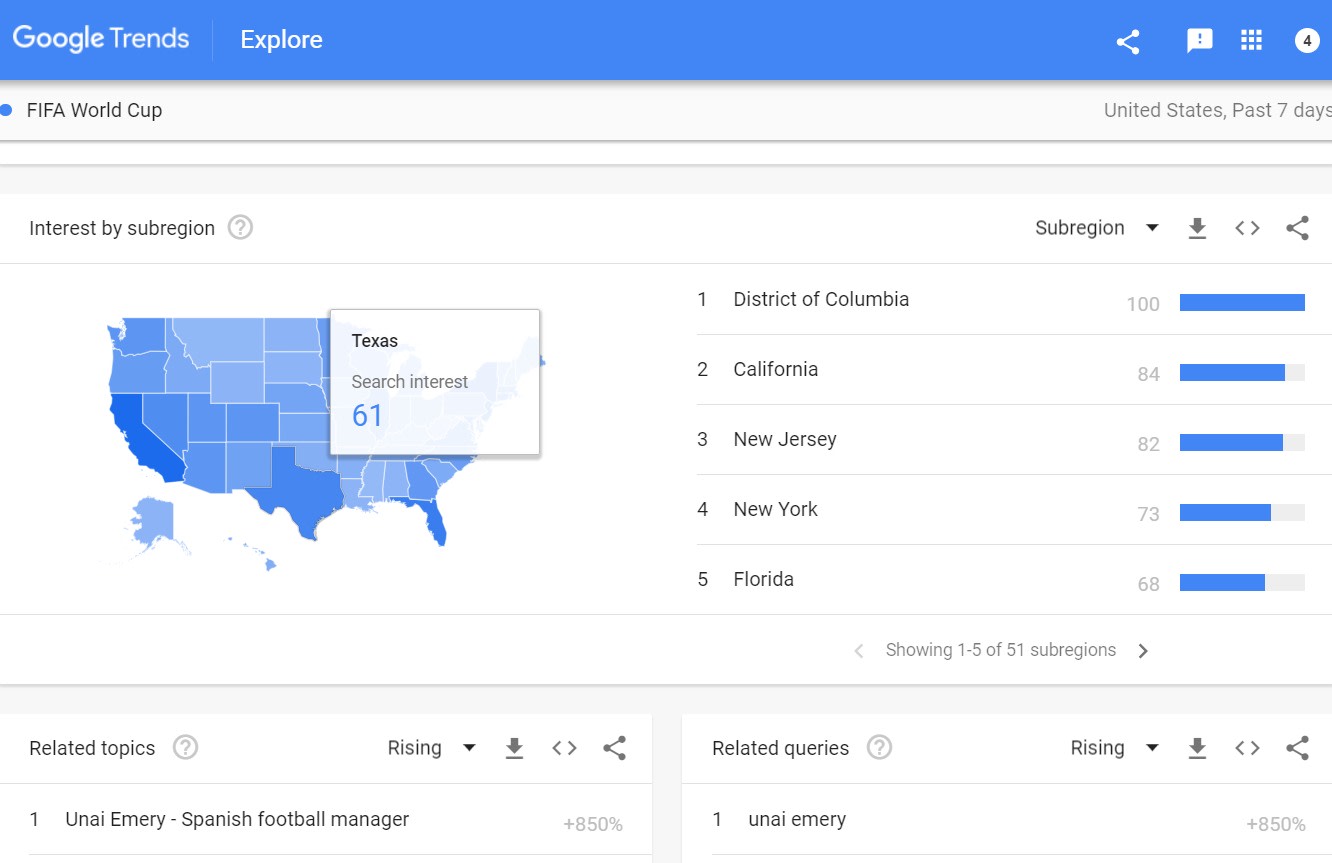
Task: Open the Google apps grid
Action: pyautogui.click(x=1251, y=40)
